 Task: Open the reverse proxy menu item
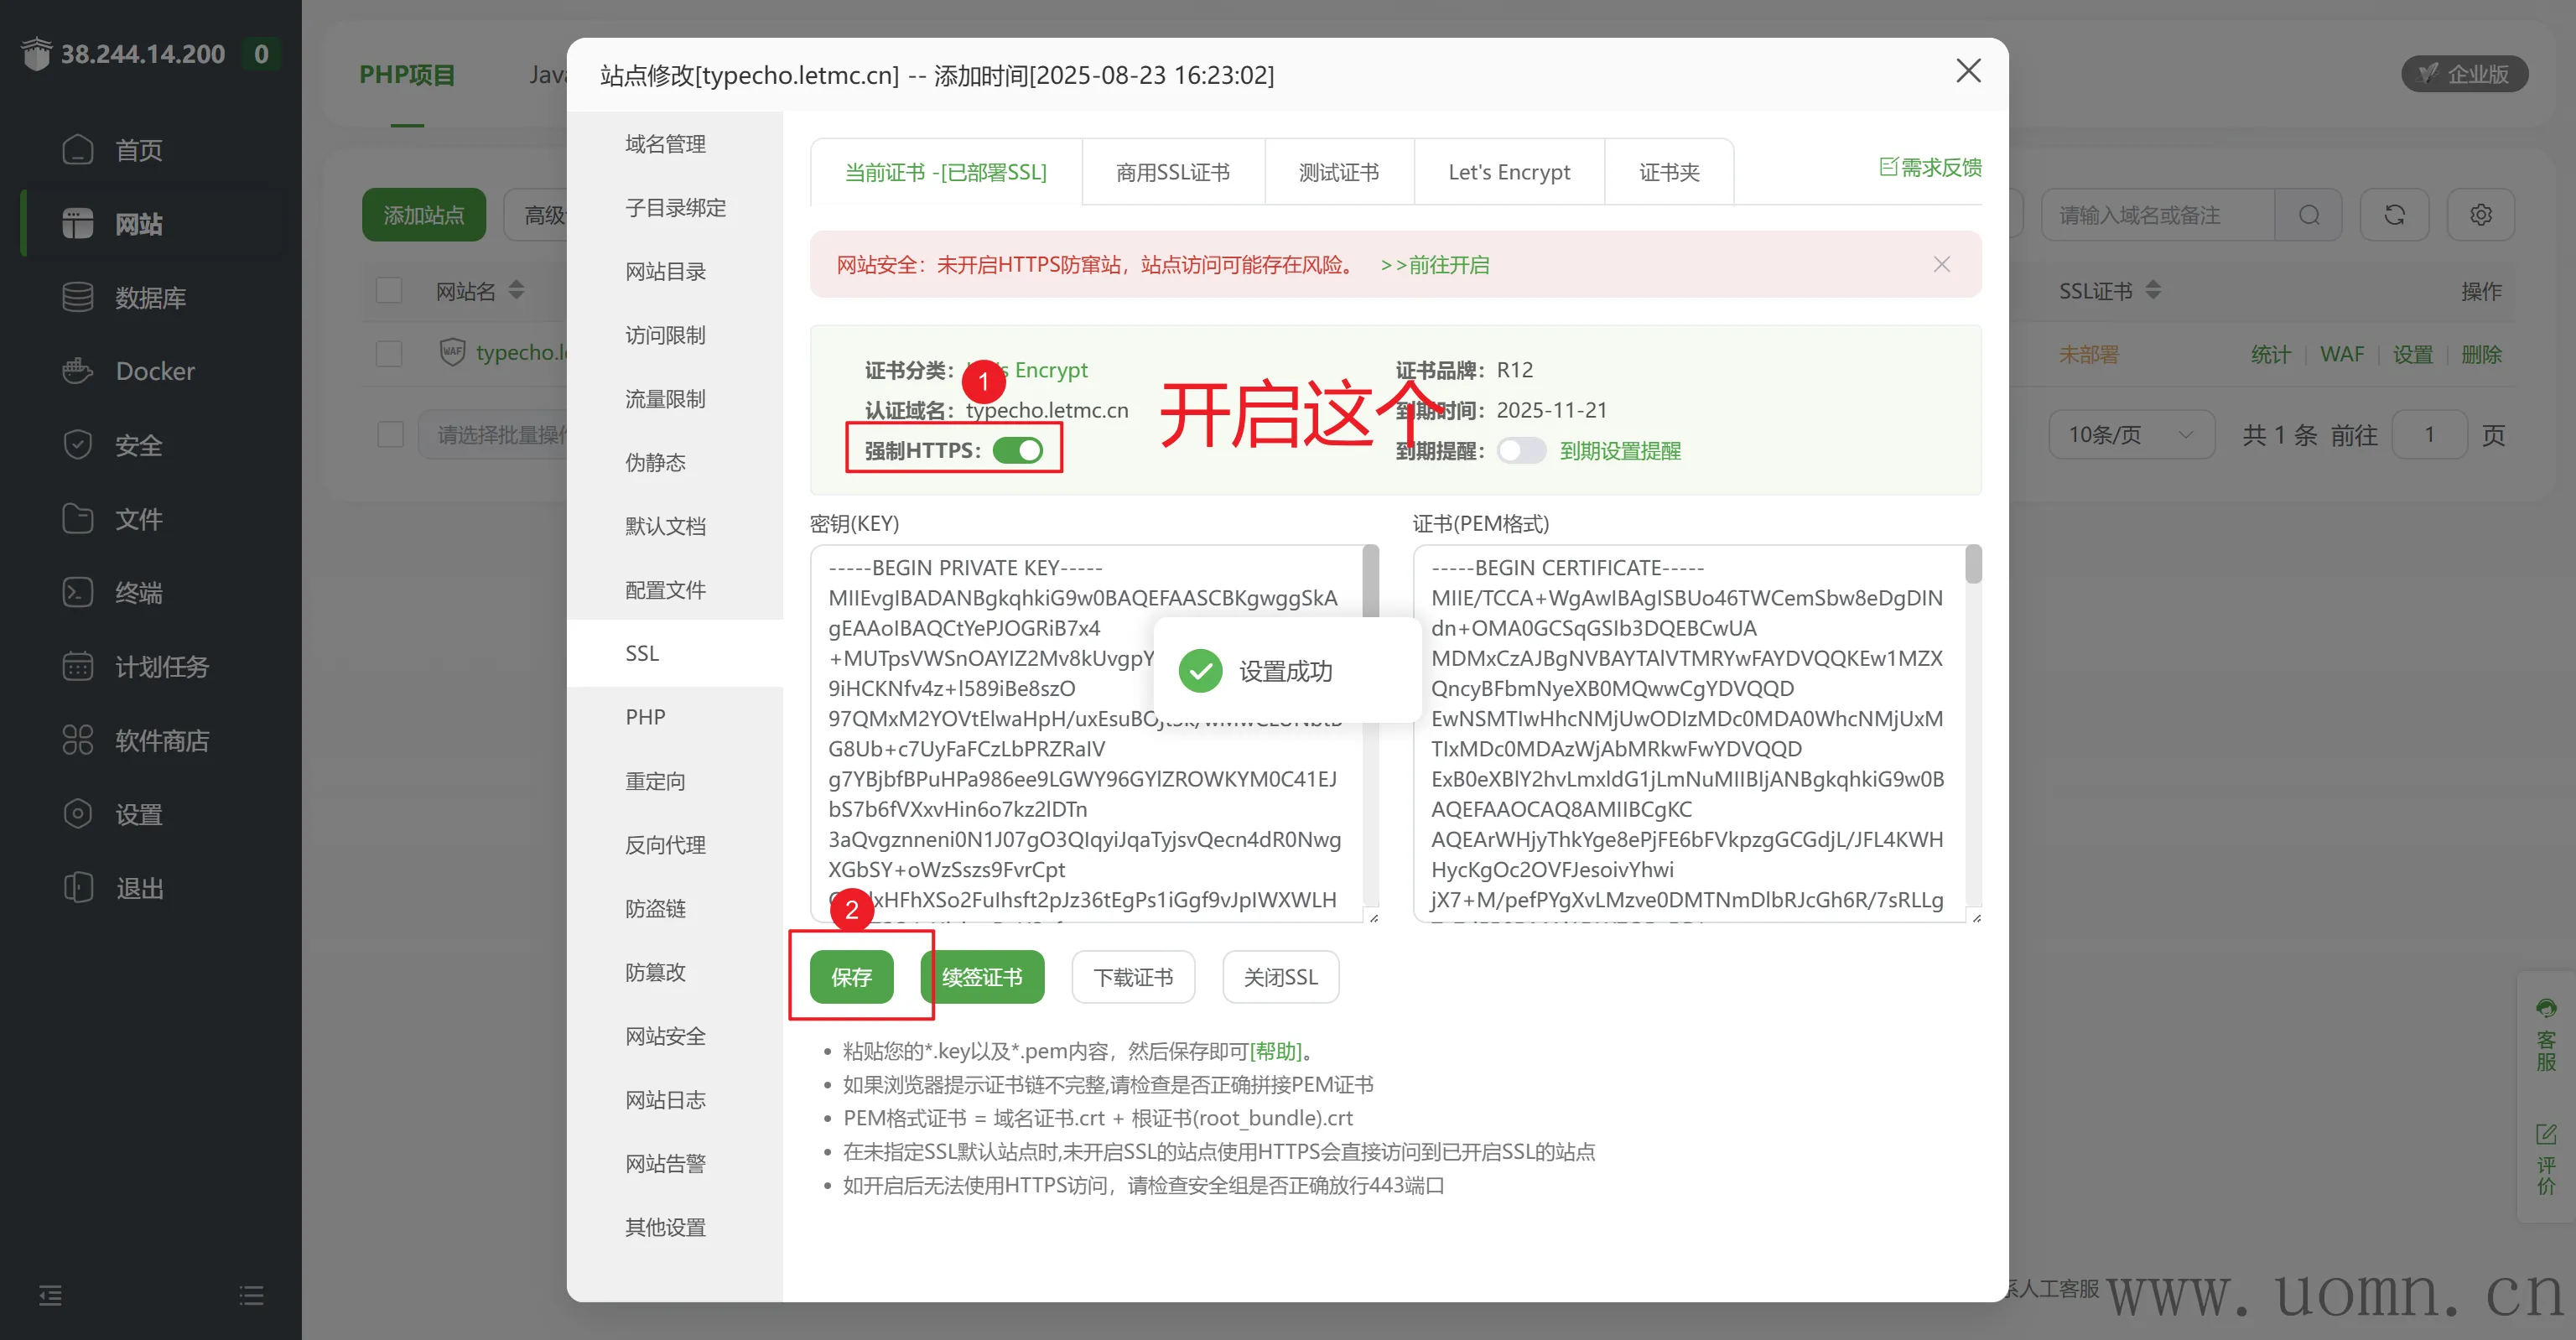(665, 845)
